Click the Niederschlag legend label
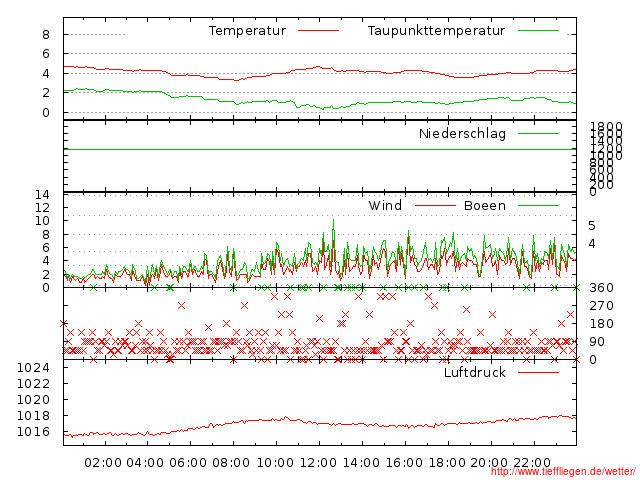 (462, 133)
